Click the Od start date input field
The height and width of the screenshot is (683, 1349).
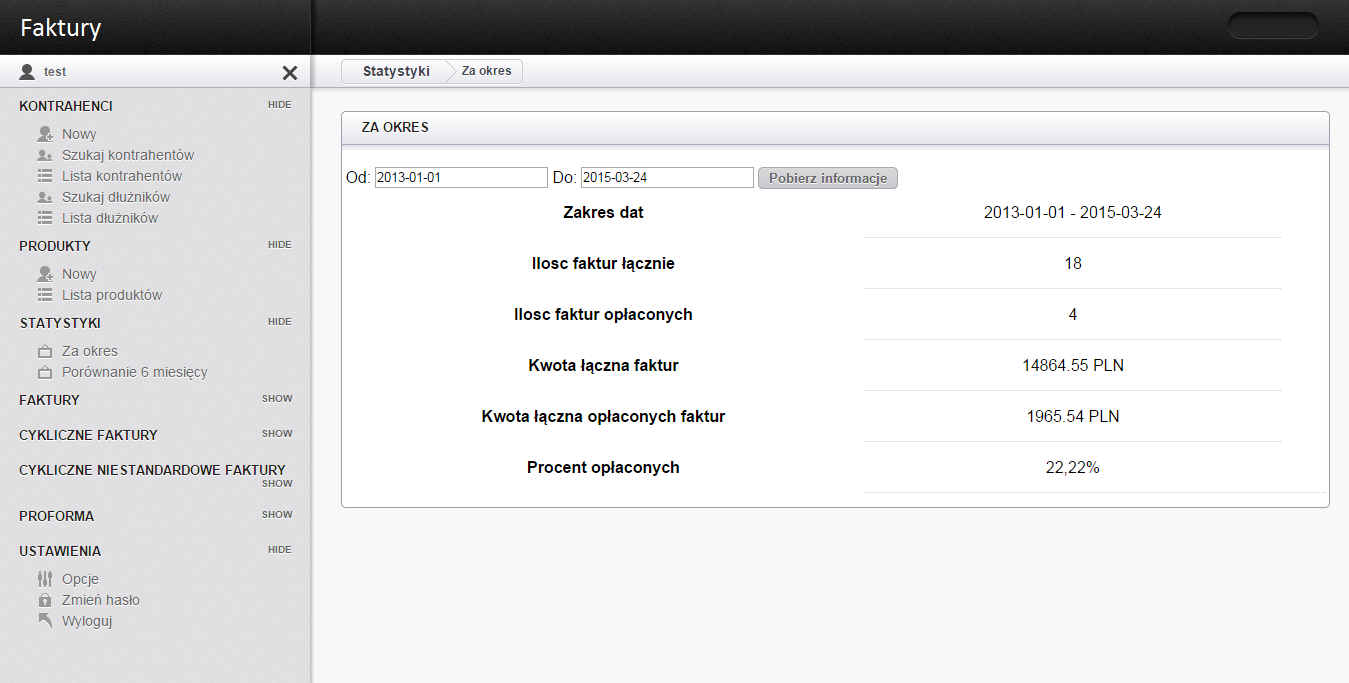coord(461,178)
